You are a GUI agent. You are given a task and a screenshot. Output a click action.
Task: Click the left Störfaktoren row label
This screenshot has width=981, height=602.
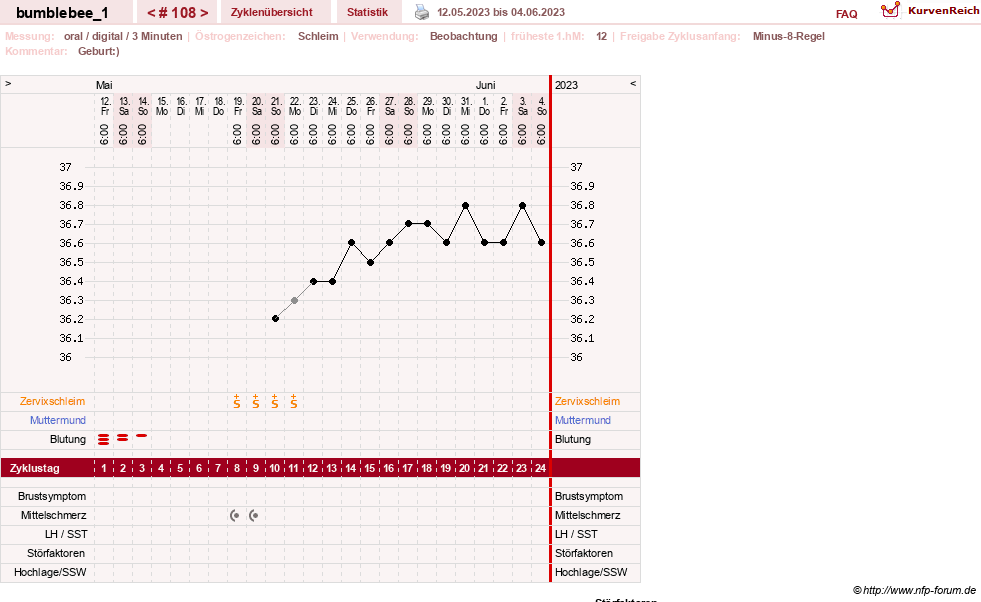click(56, 553)
